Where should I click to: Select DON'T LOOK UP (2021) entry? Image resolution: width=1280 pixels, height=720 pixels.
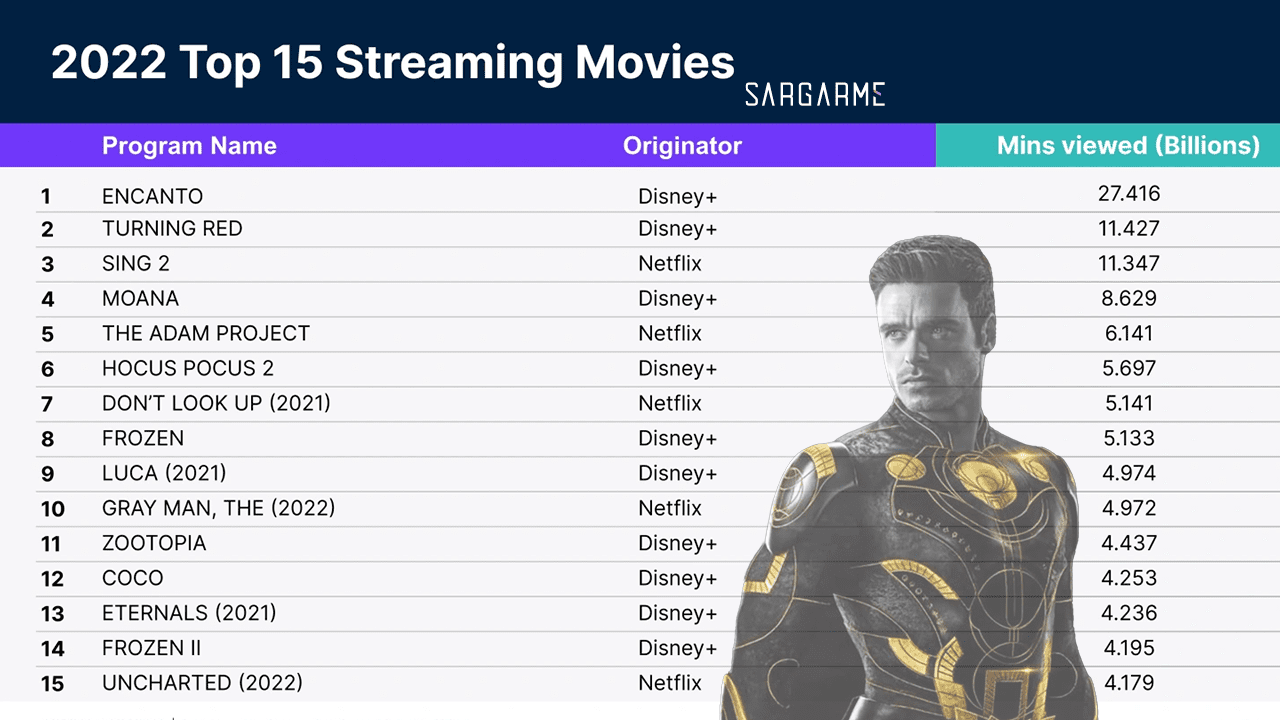[x=216, y=404]
